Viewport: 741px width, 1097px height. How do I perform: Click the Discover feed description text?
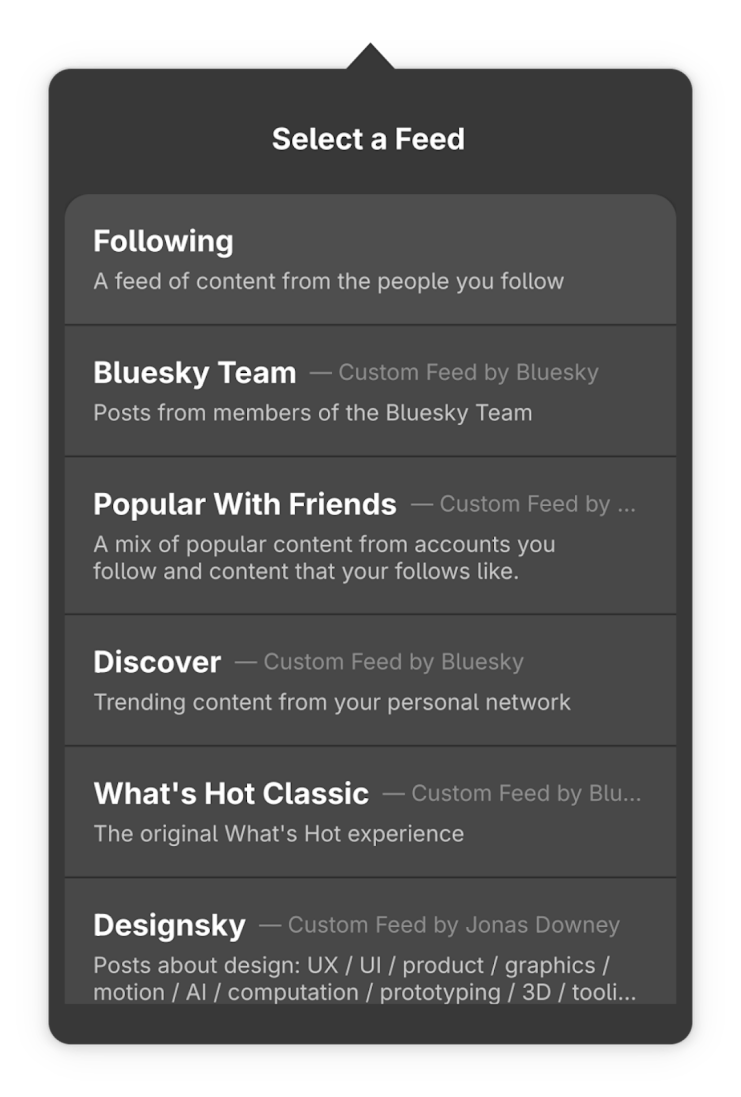point(333,702)
